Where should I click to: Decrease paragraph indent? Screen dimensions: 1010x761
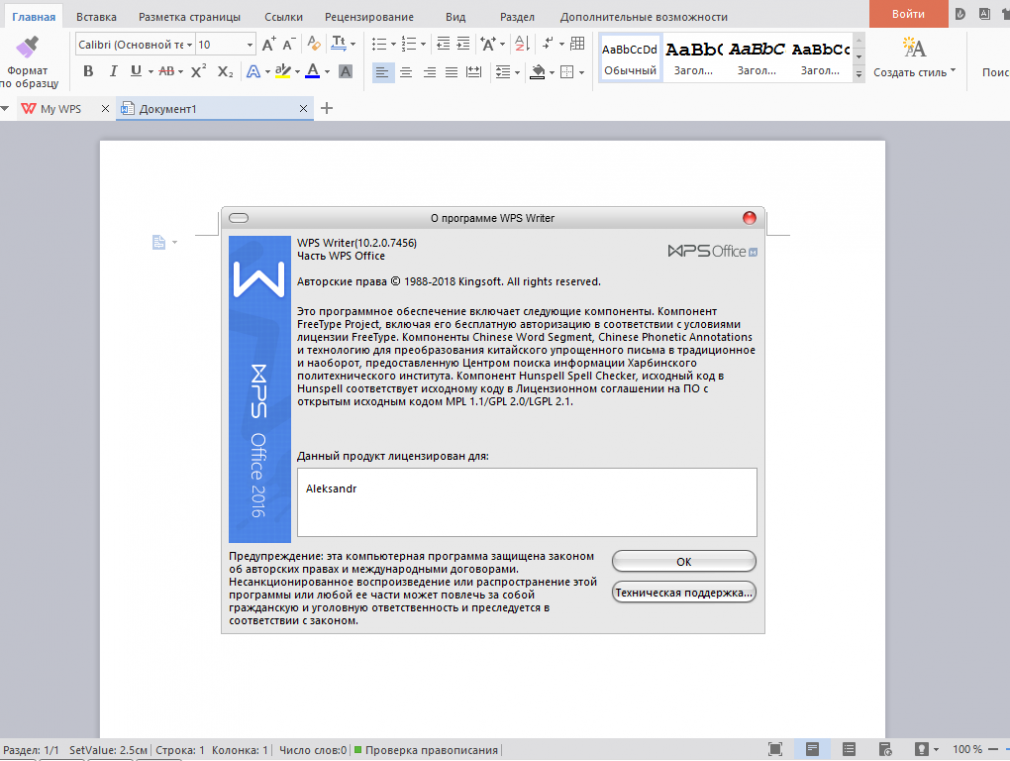(443, 44)
